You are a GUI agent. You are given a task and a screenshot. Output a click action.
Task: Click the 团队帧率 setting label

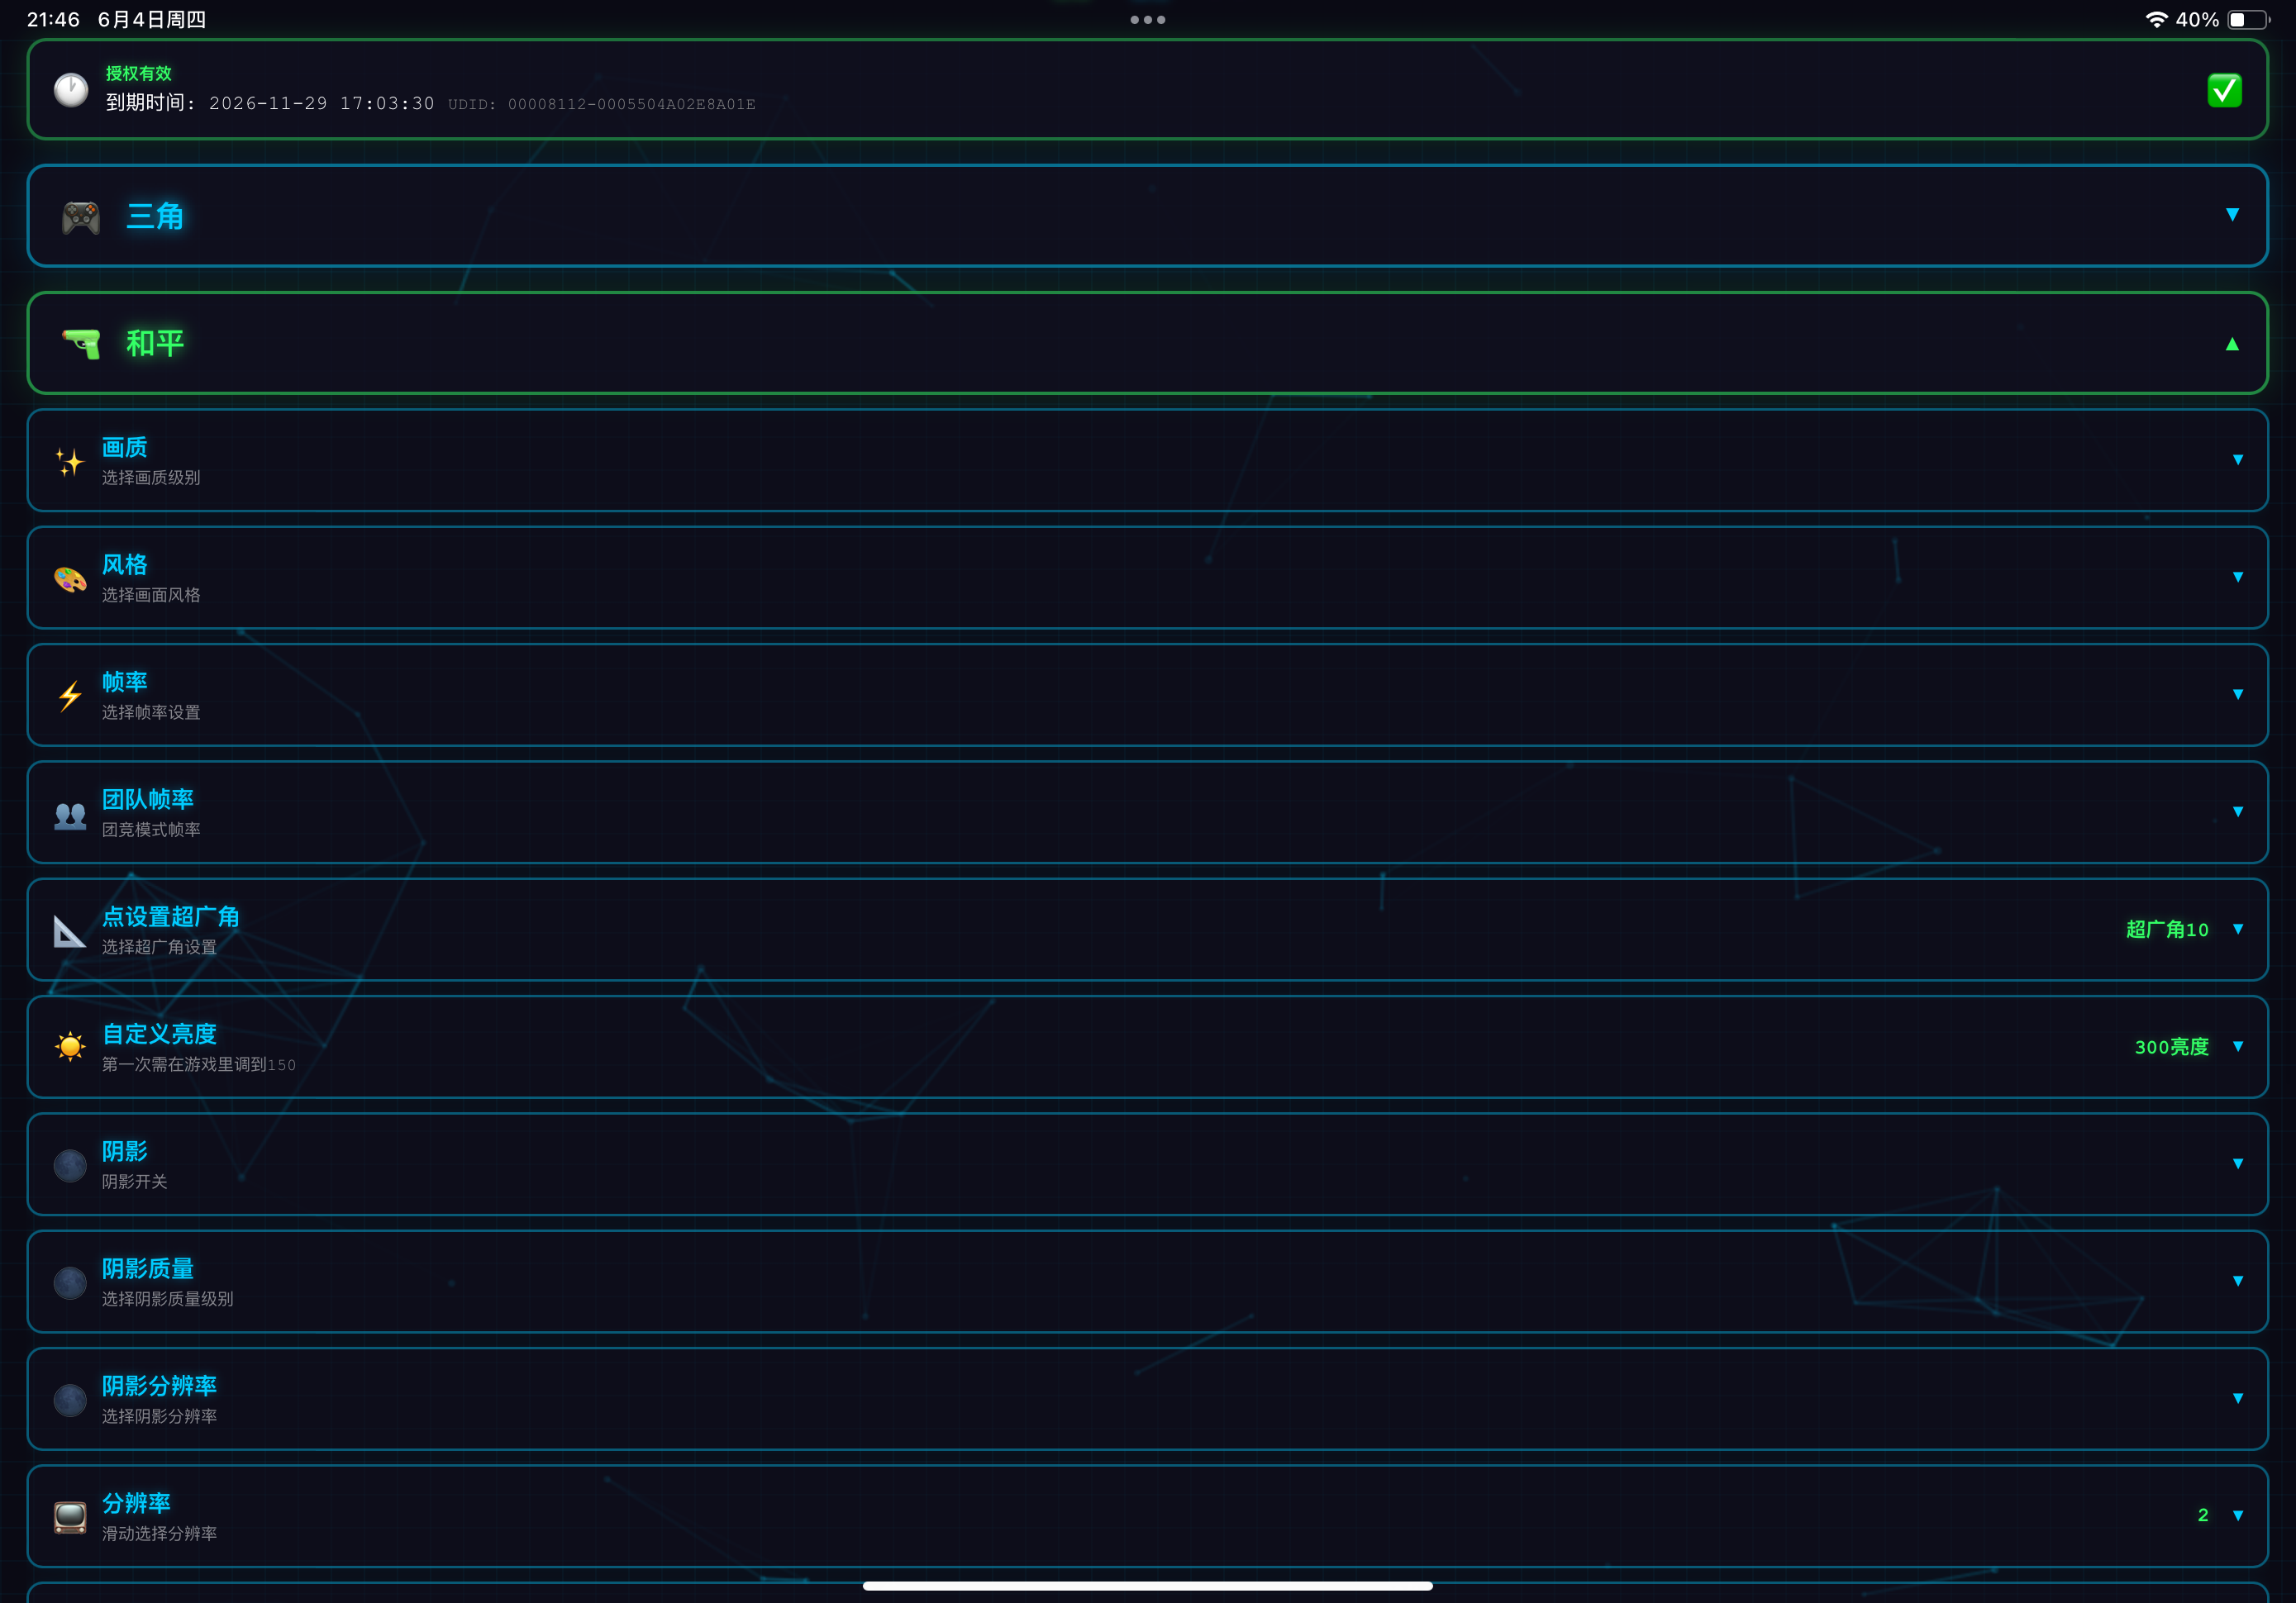(148, 799)
